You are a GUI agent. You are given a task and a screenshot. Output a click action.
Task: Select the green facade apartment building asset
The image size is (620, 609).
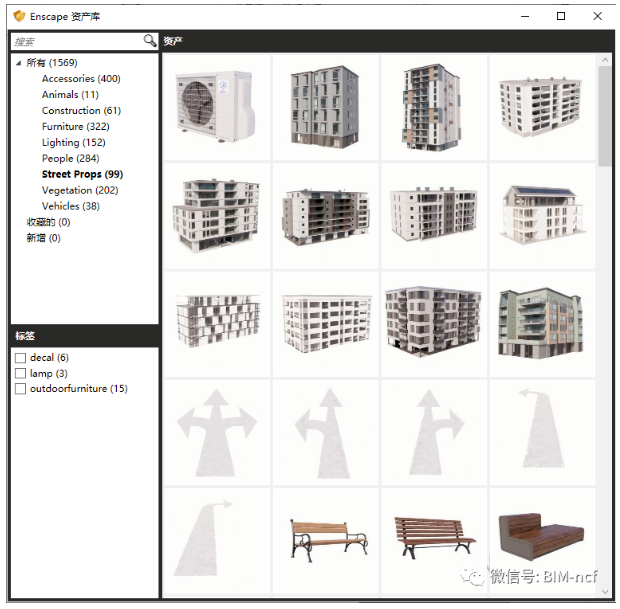(540, 323)
